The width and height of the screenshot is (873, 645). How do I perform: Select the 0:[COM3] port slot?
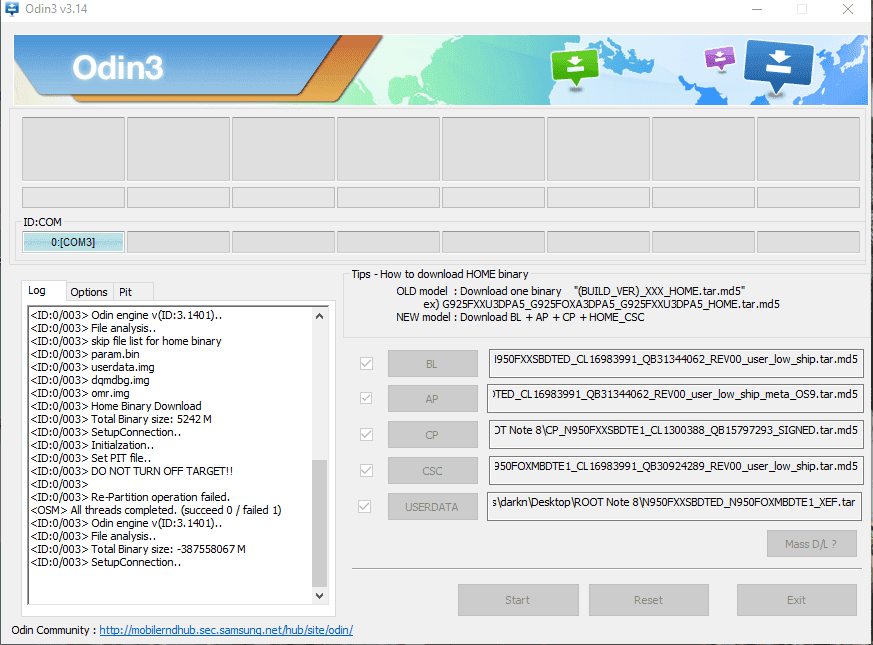click(73, 242)
